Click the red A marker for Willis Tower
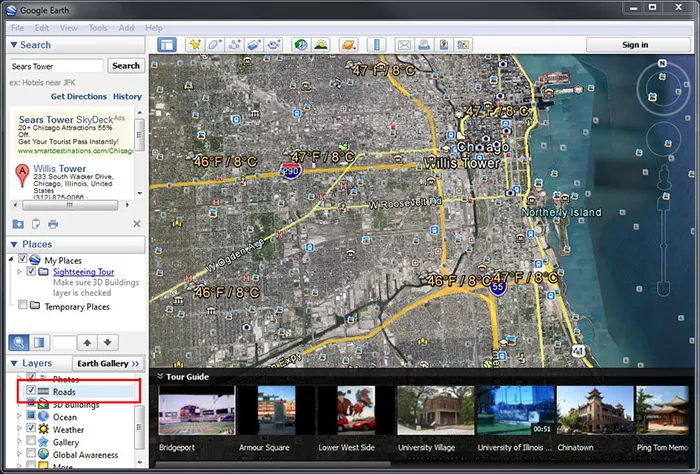 coord(22,175)
